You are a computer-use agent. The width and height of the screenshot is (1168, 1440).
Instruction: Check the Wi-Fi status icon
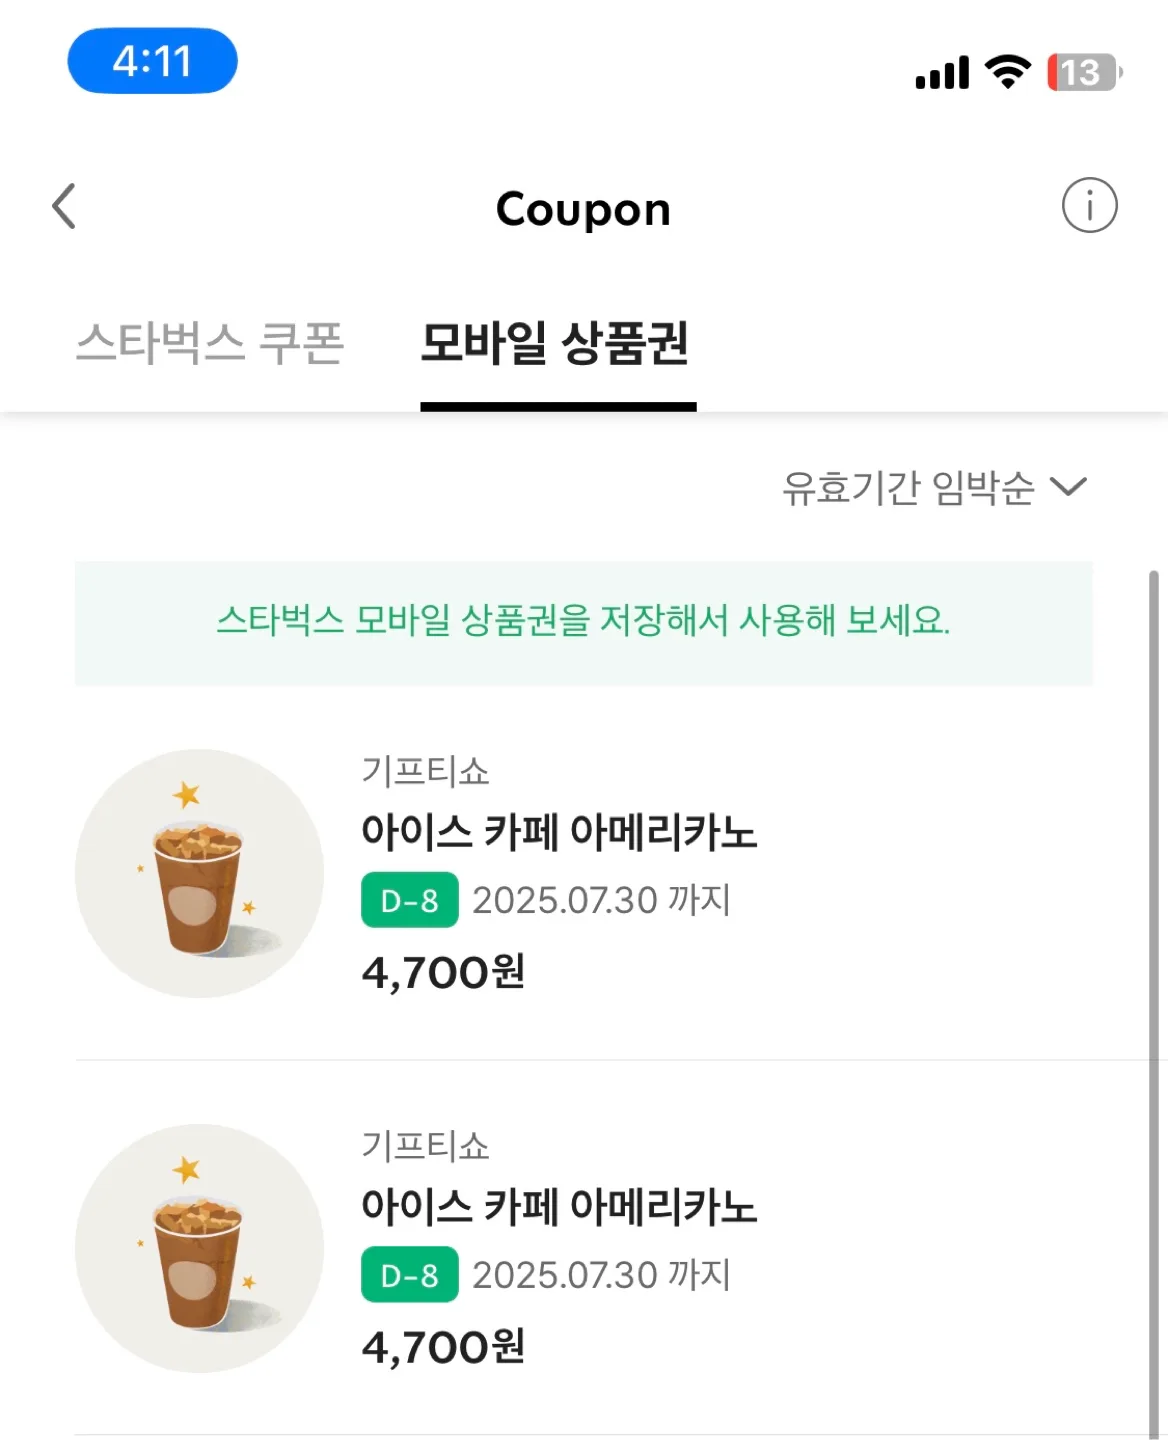pos(1007,71)
